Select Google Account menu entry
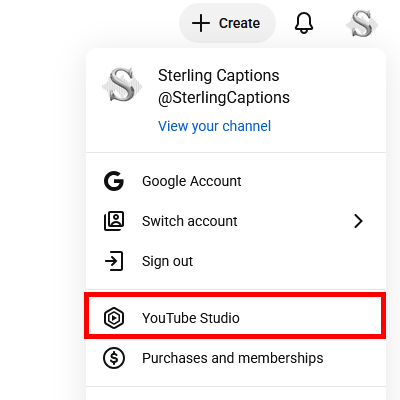Image resolution: width=400 pixels, height=400 pixels. (236, 181)
